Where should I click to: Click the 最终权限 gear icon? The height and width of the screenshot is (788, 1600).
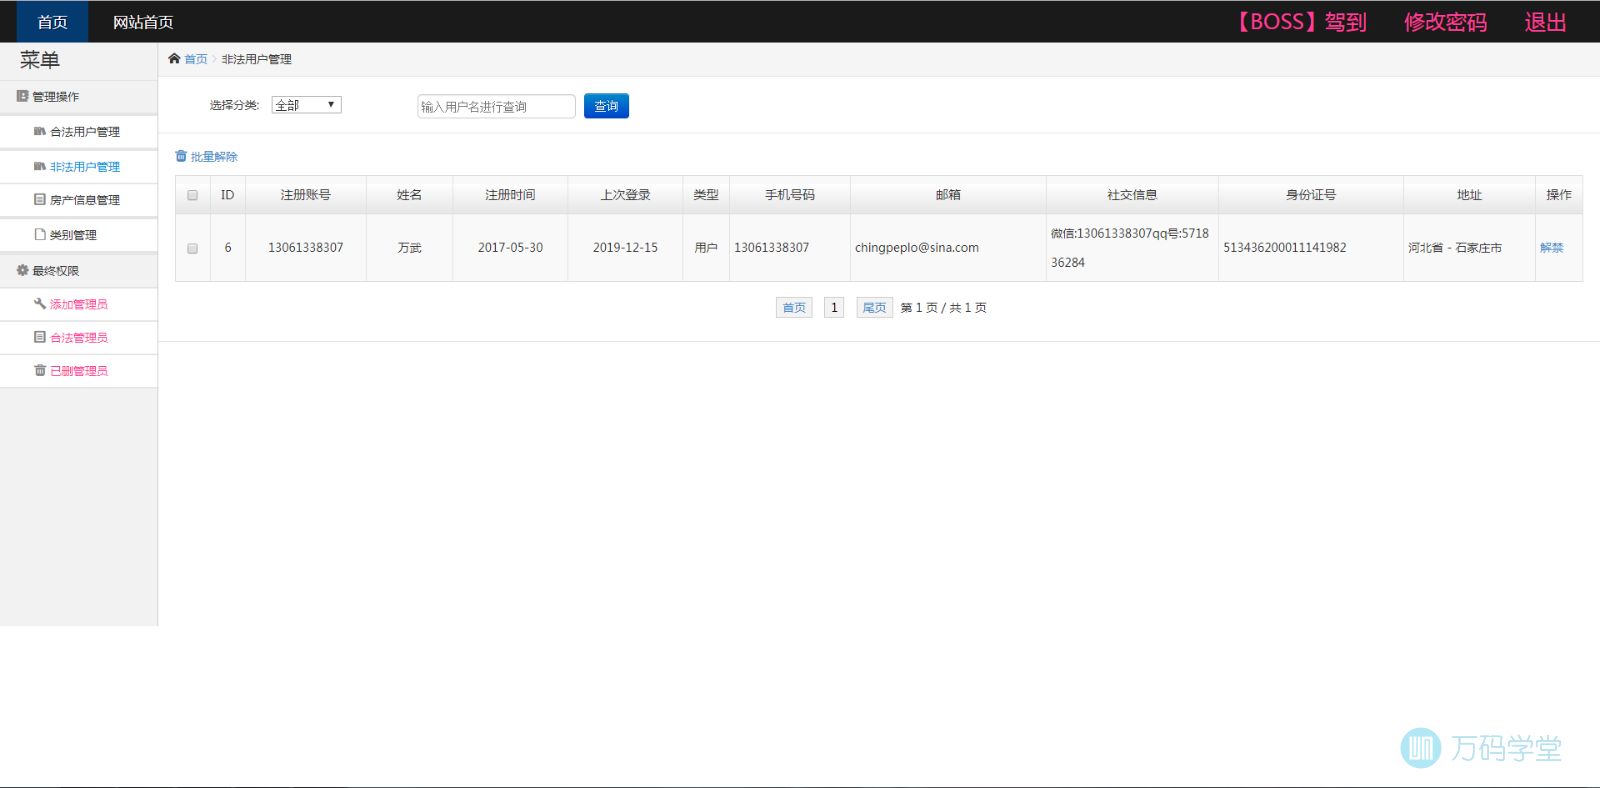(x=22, y=270)
